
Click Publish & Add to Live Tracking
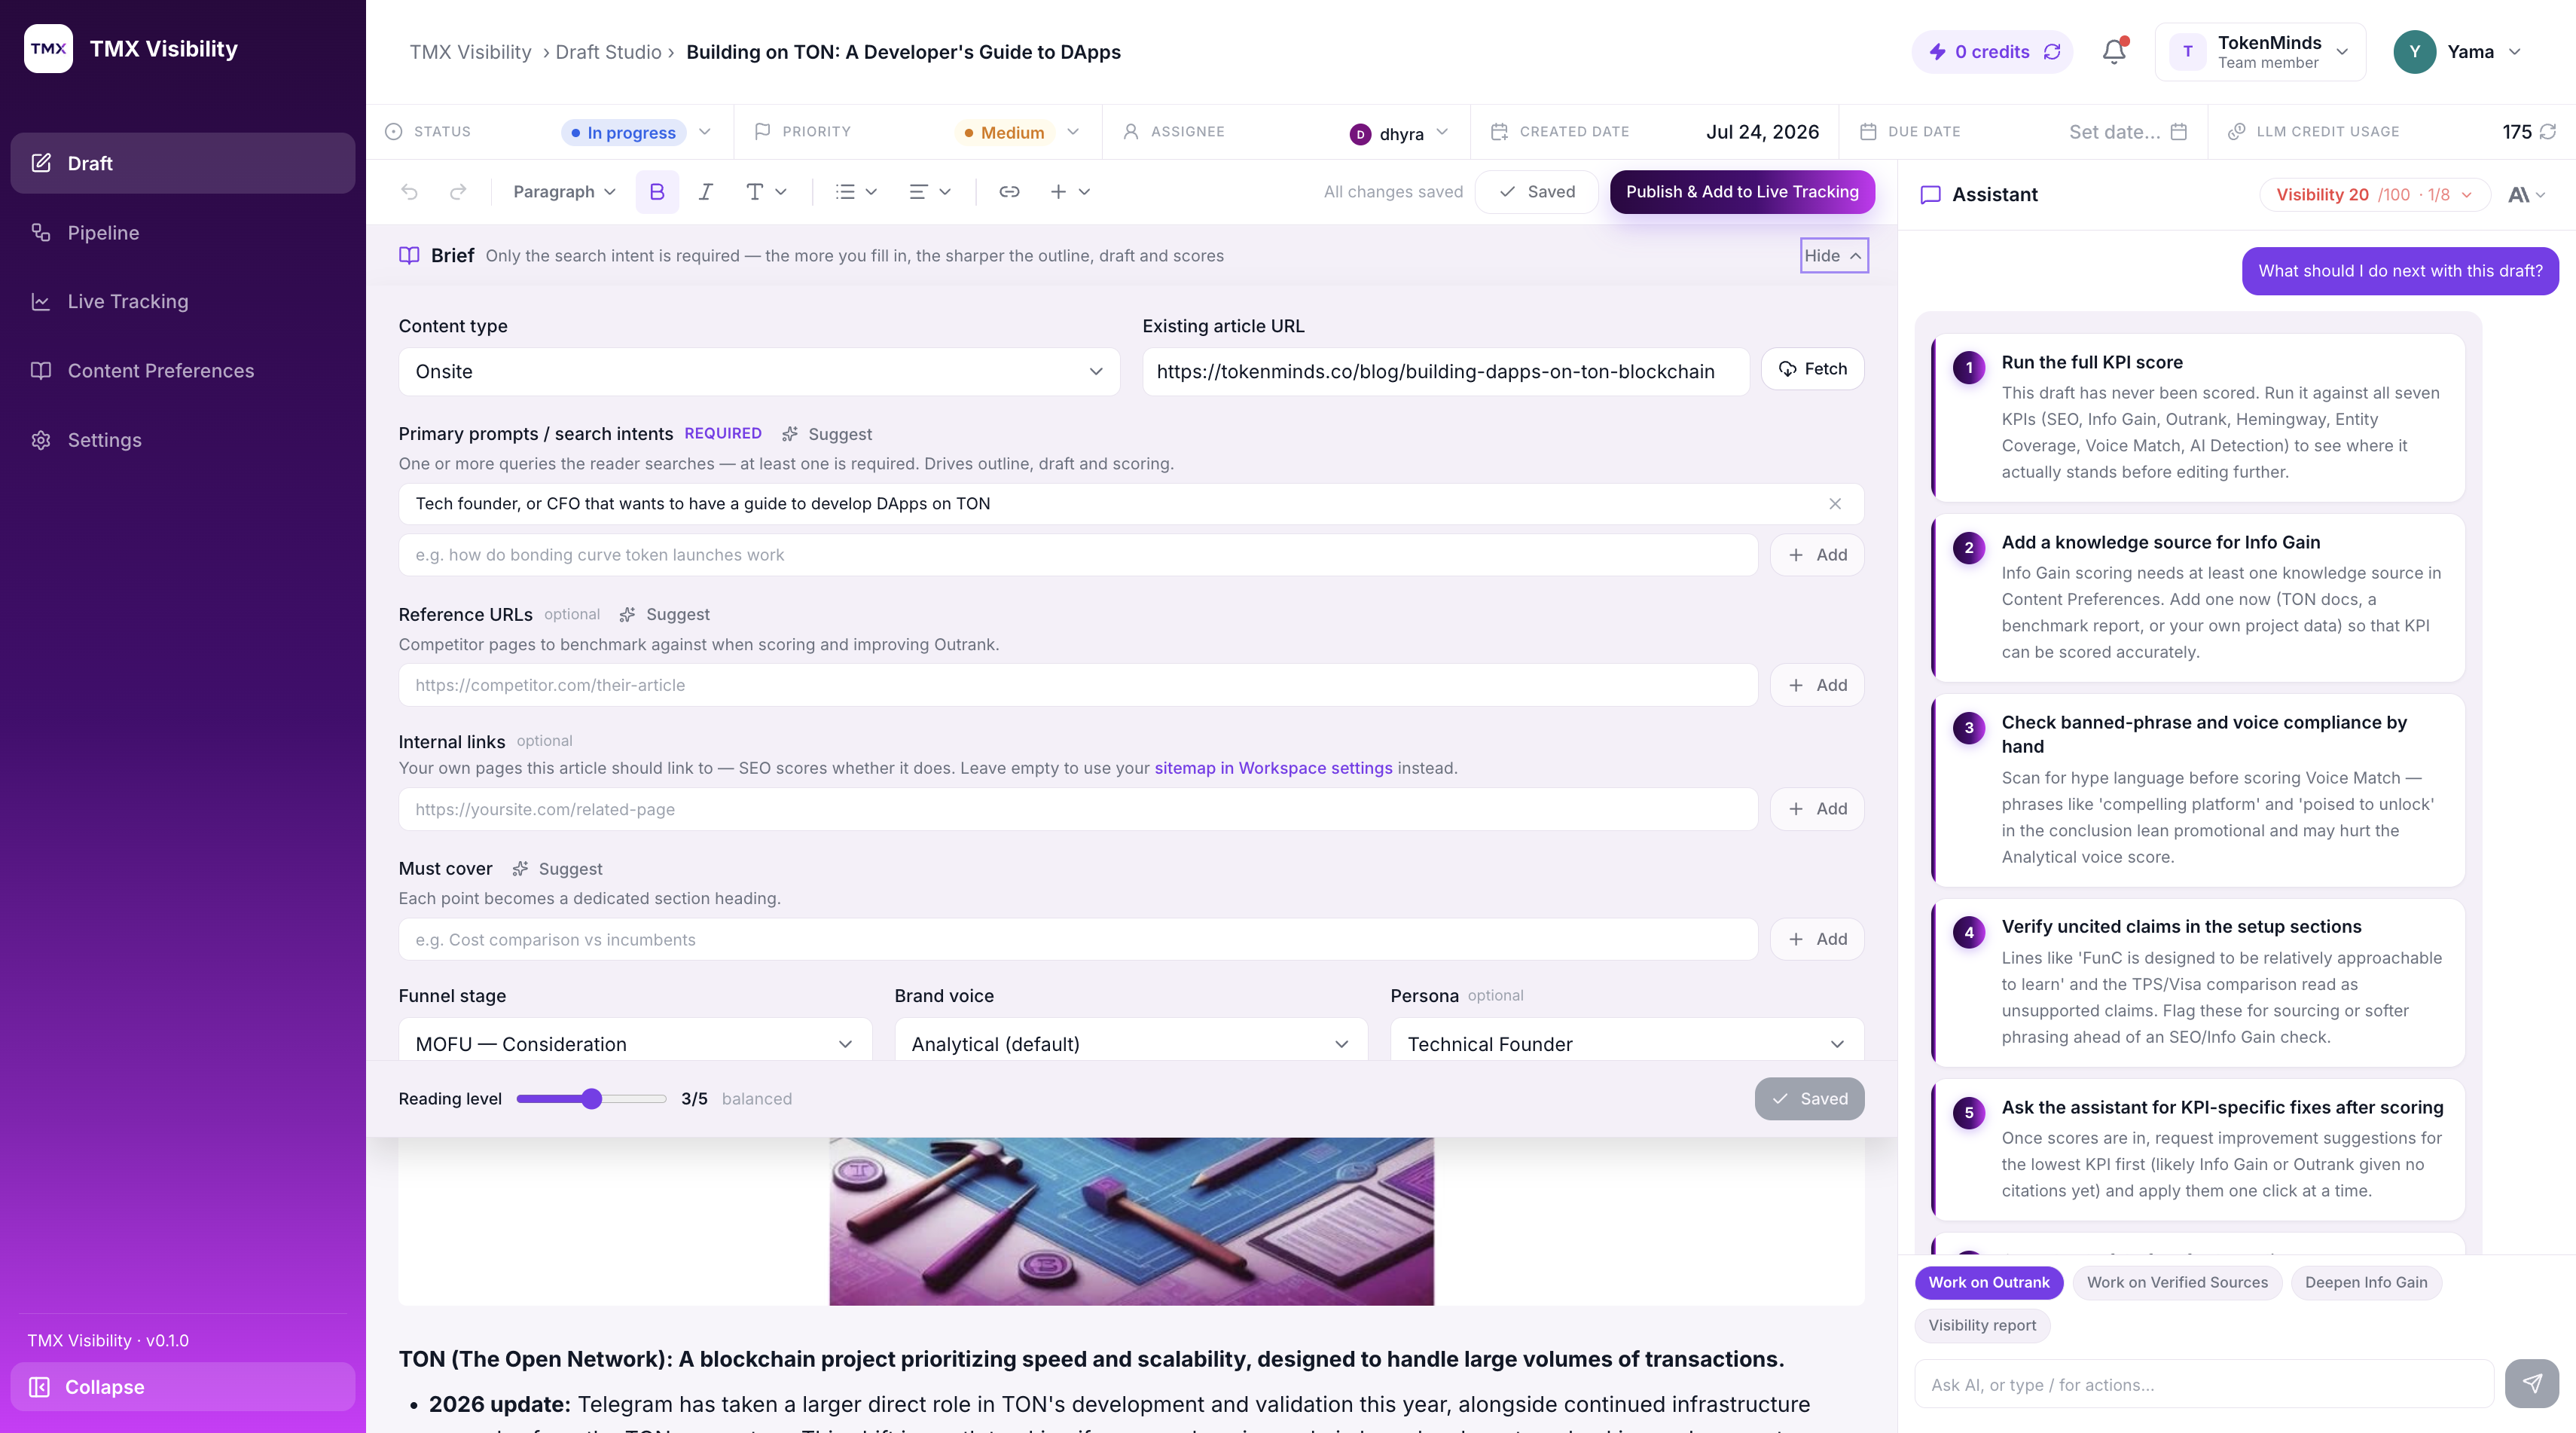pyautogui.click(x=1742, y=192)
